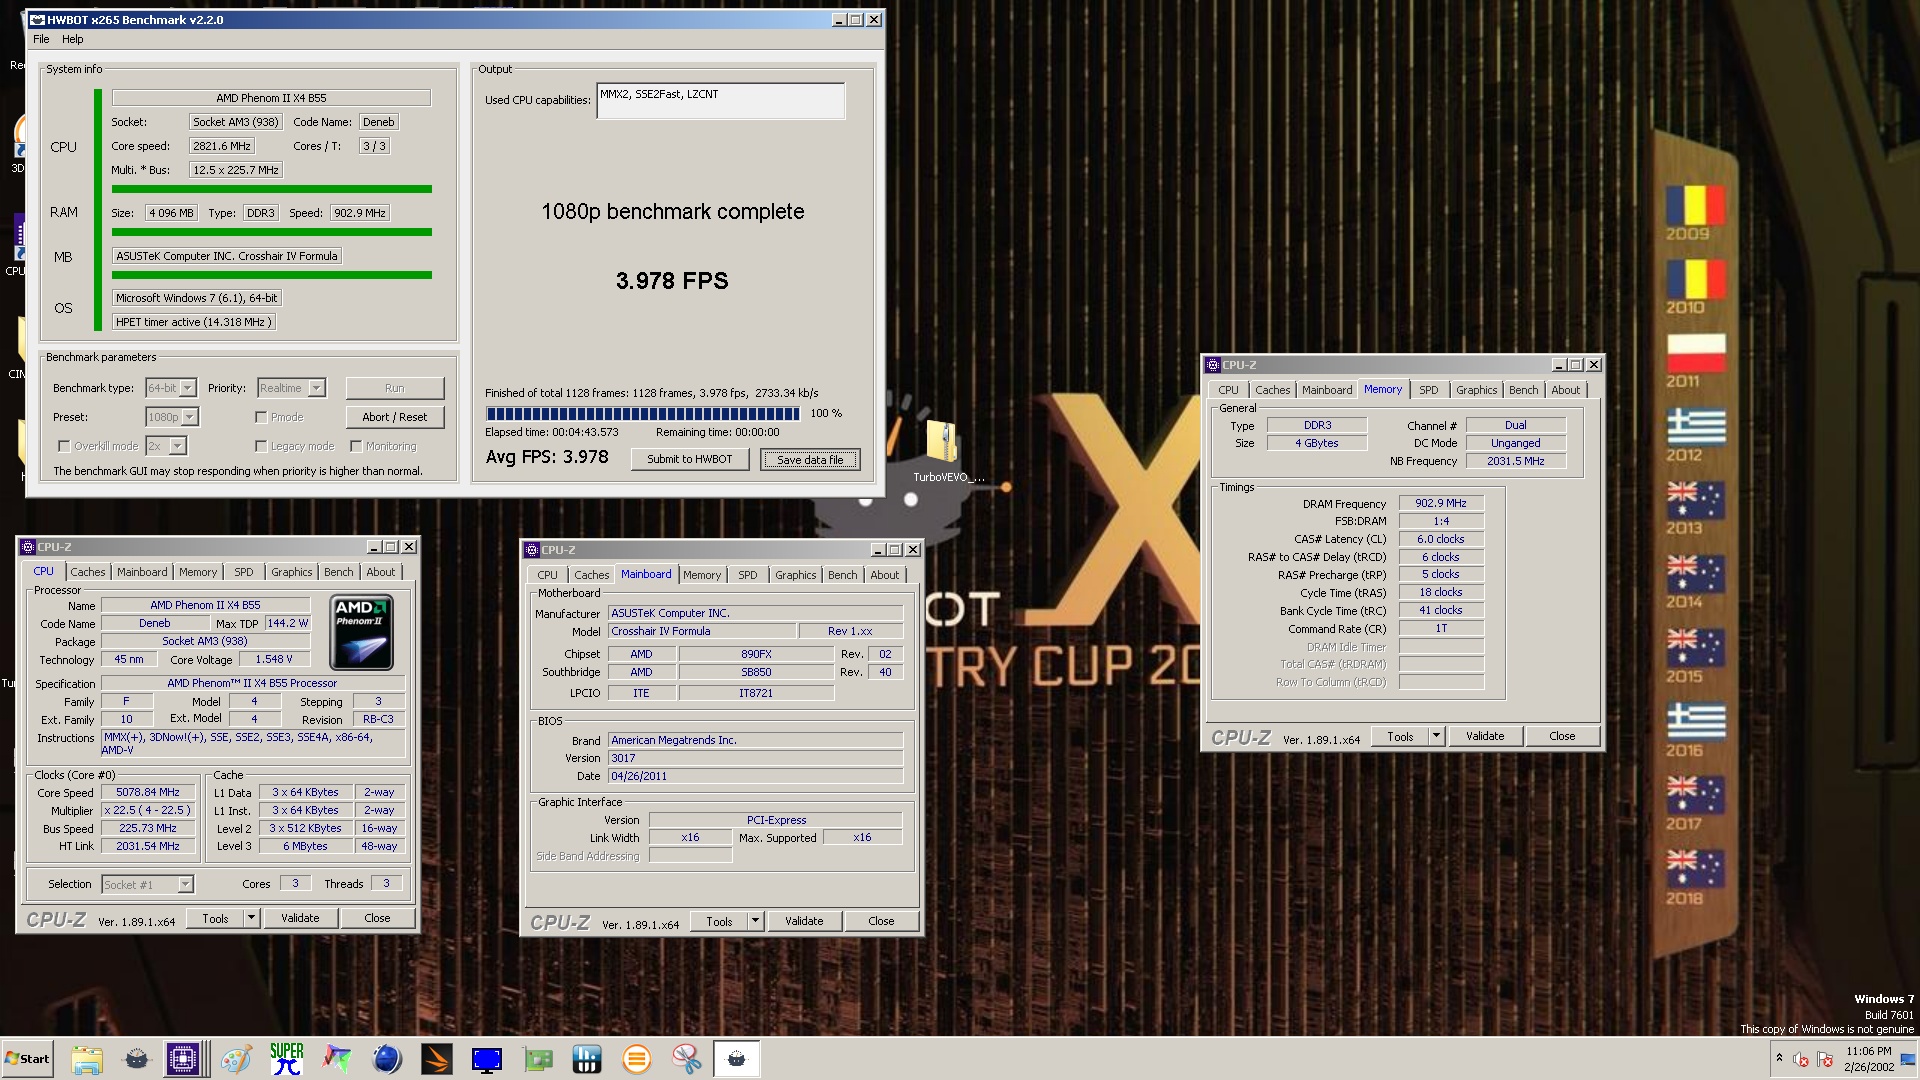Click the AMD Phenom II logo image
1920x1080 pixels.
[361, 632]
